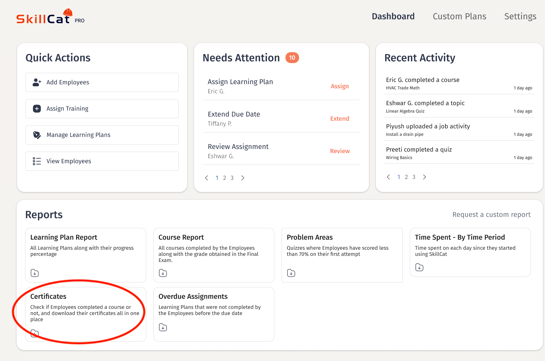Click the Assign Training button
The width and height of the screenshot is (545, 361).
[102, 109]
